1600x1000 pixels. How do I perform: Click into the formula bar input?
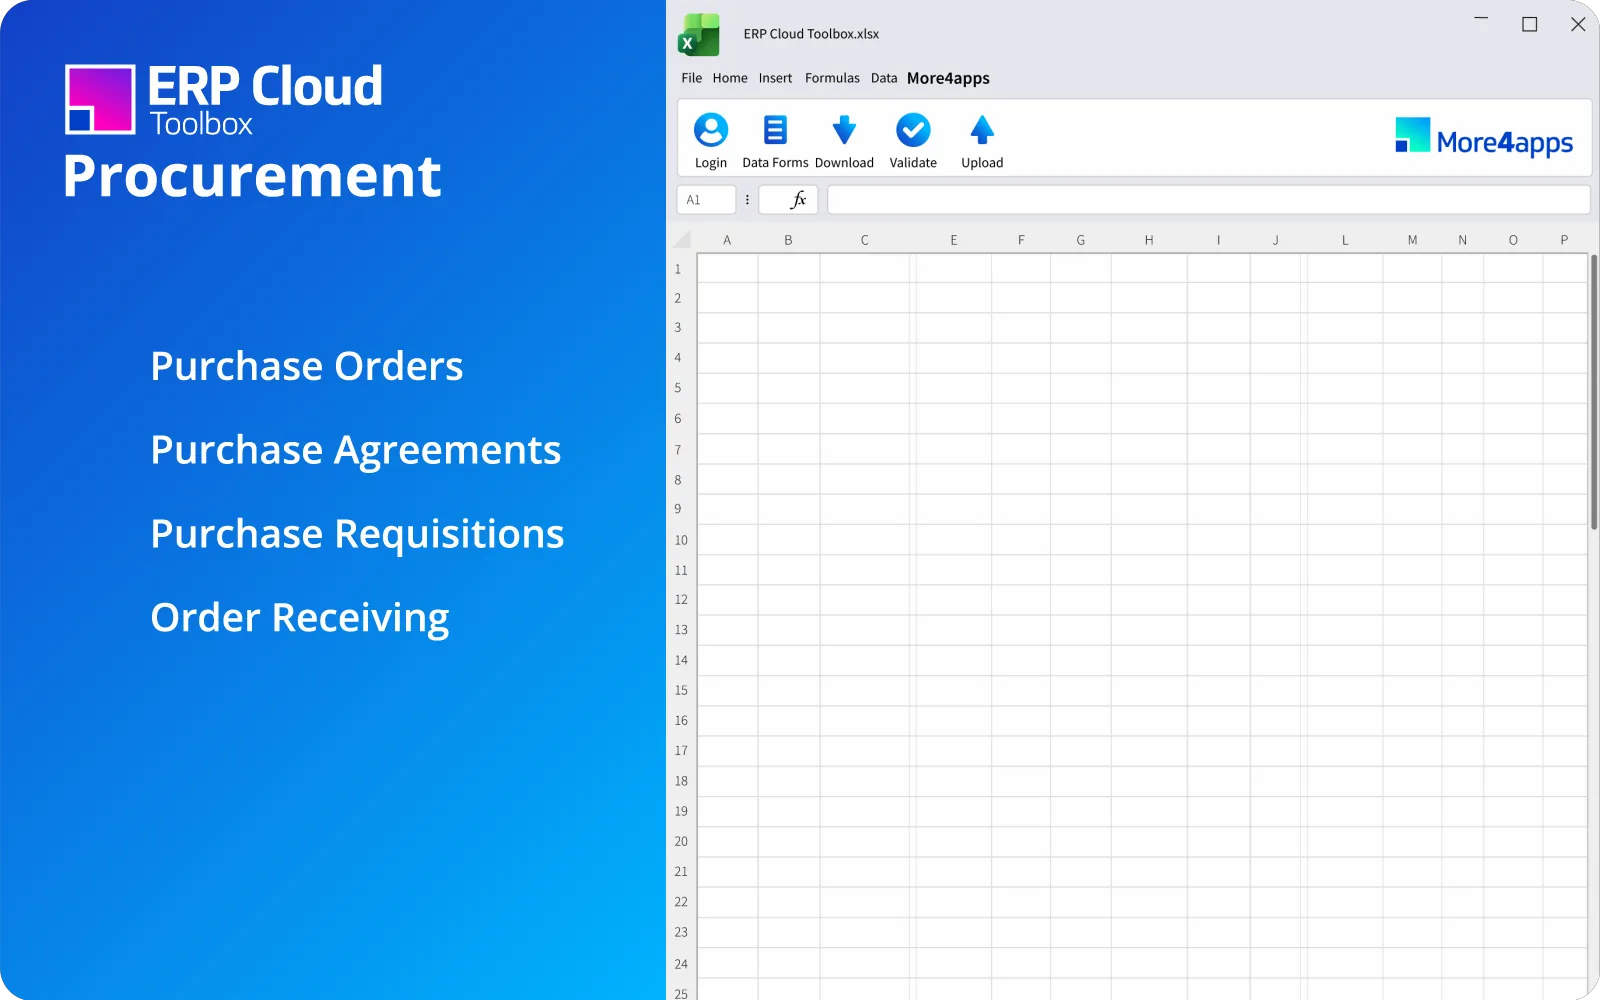pyautogui.click(x=1209, y=200)
